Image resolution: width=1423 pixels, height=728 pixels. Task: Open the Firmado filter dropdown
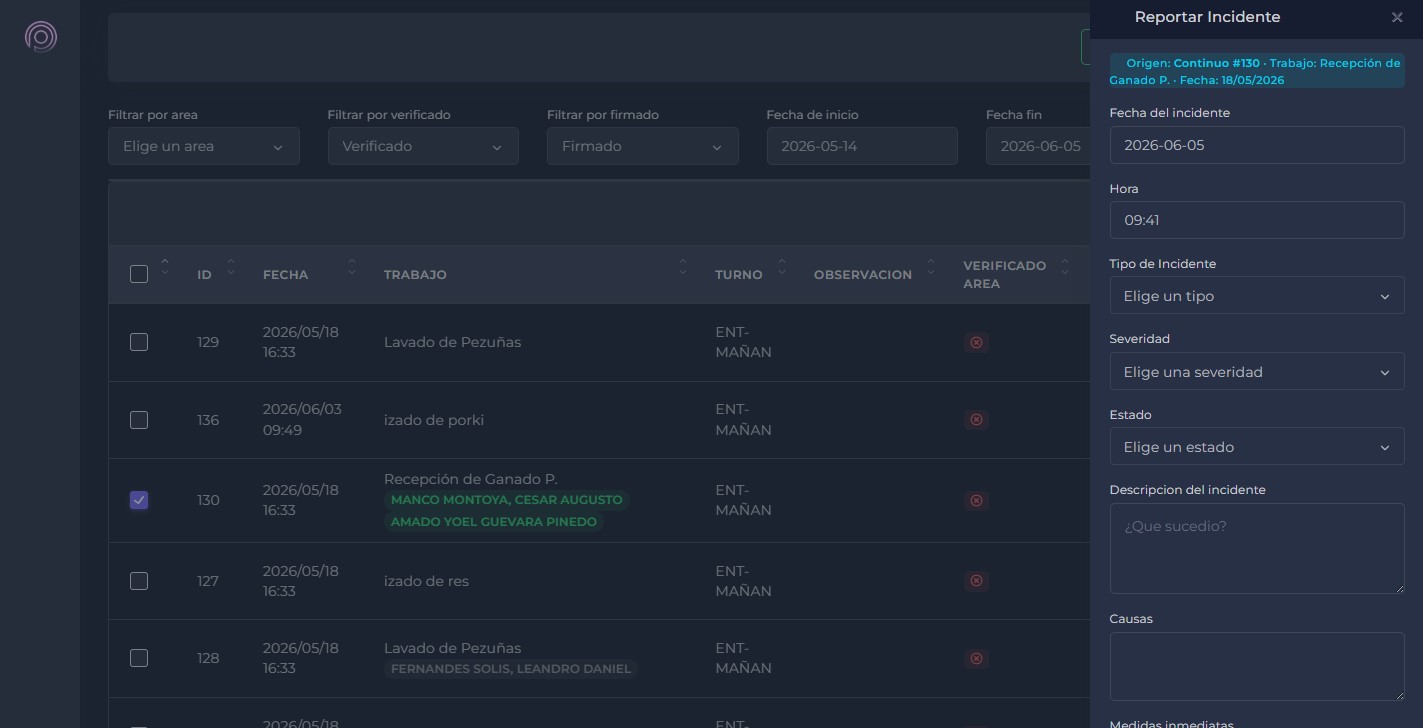point(643,146)
